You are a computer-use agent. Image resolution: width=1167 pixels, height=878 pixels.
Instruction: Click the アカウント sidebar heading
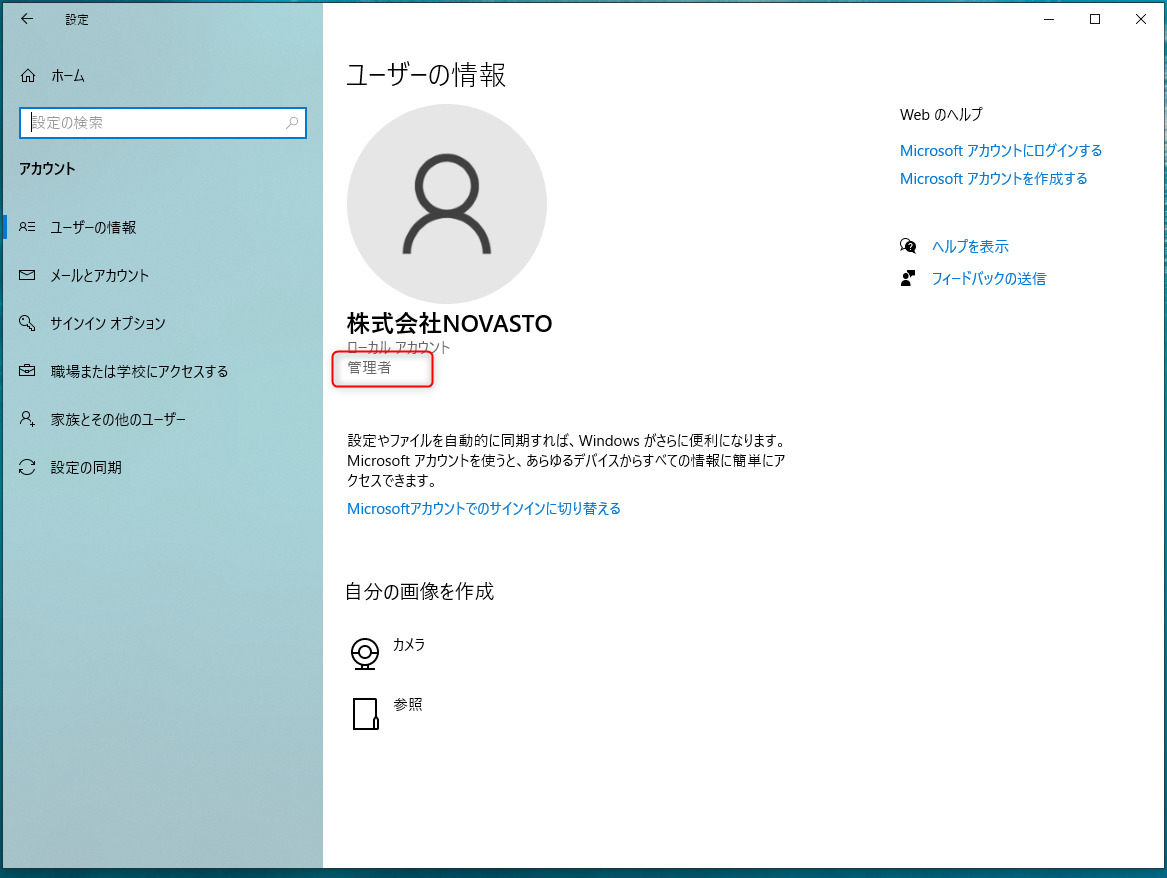pyautogui.click(x=47, y=169)
